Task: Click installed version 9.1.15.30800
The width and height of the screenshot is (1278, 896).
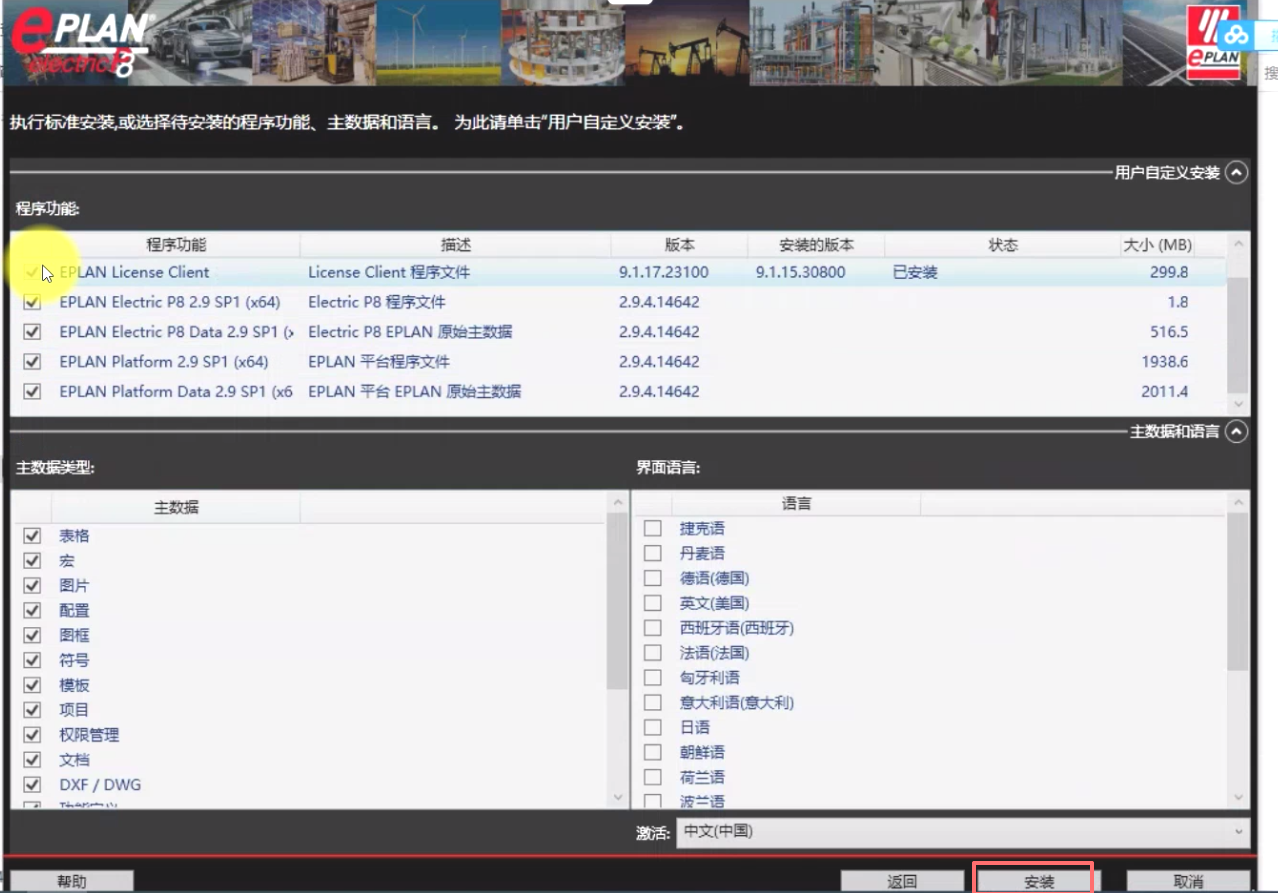Action: pyautogui.click(x=801, y=272)
